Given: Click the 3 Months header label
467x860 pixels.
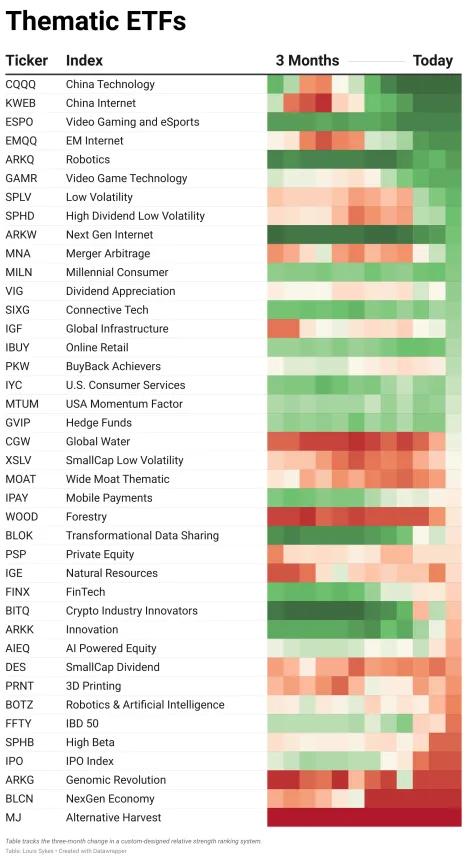Looking at the screenshot, I should (x=307, y=60).
